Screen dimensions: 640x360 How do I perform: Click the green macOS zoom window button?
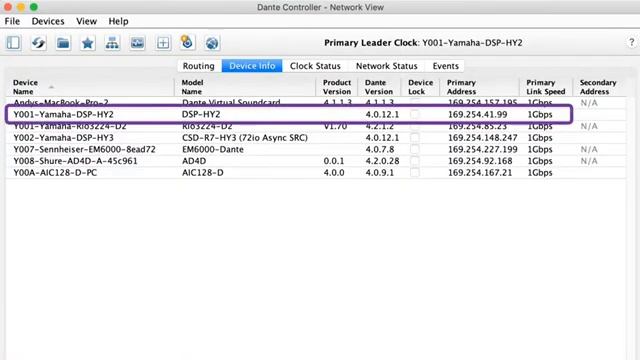(34, 7)
